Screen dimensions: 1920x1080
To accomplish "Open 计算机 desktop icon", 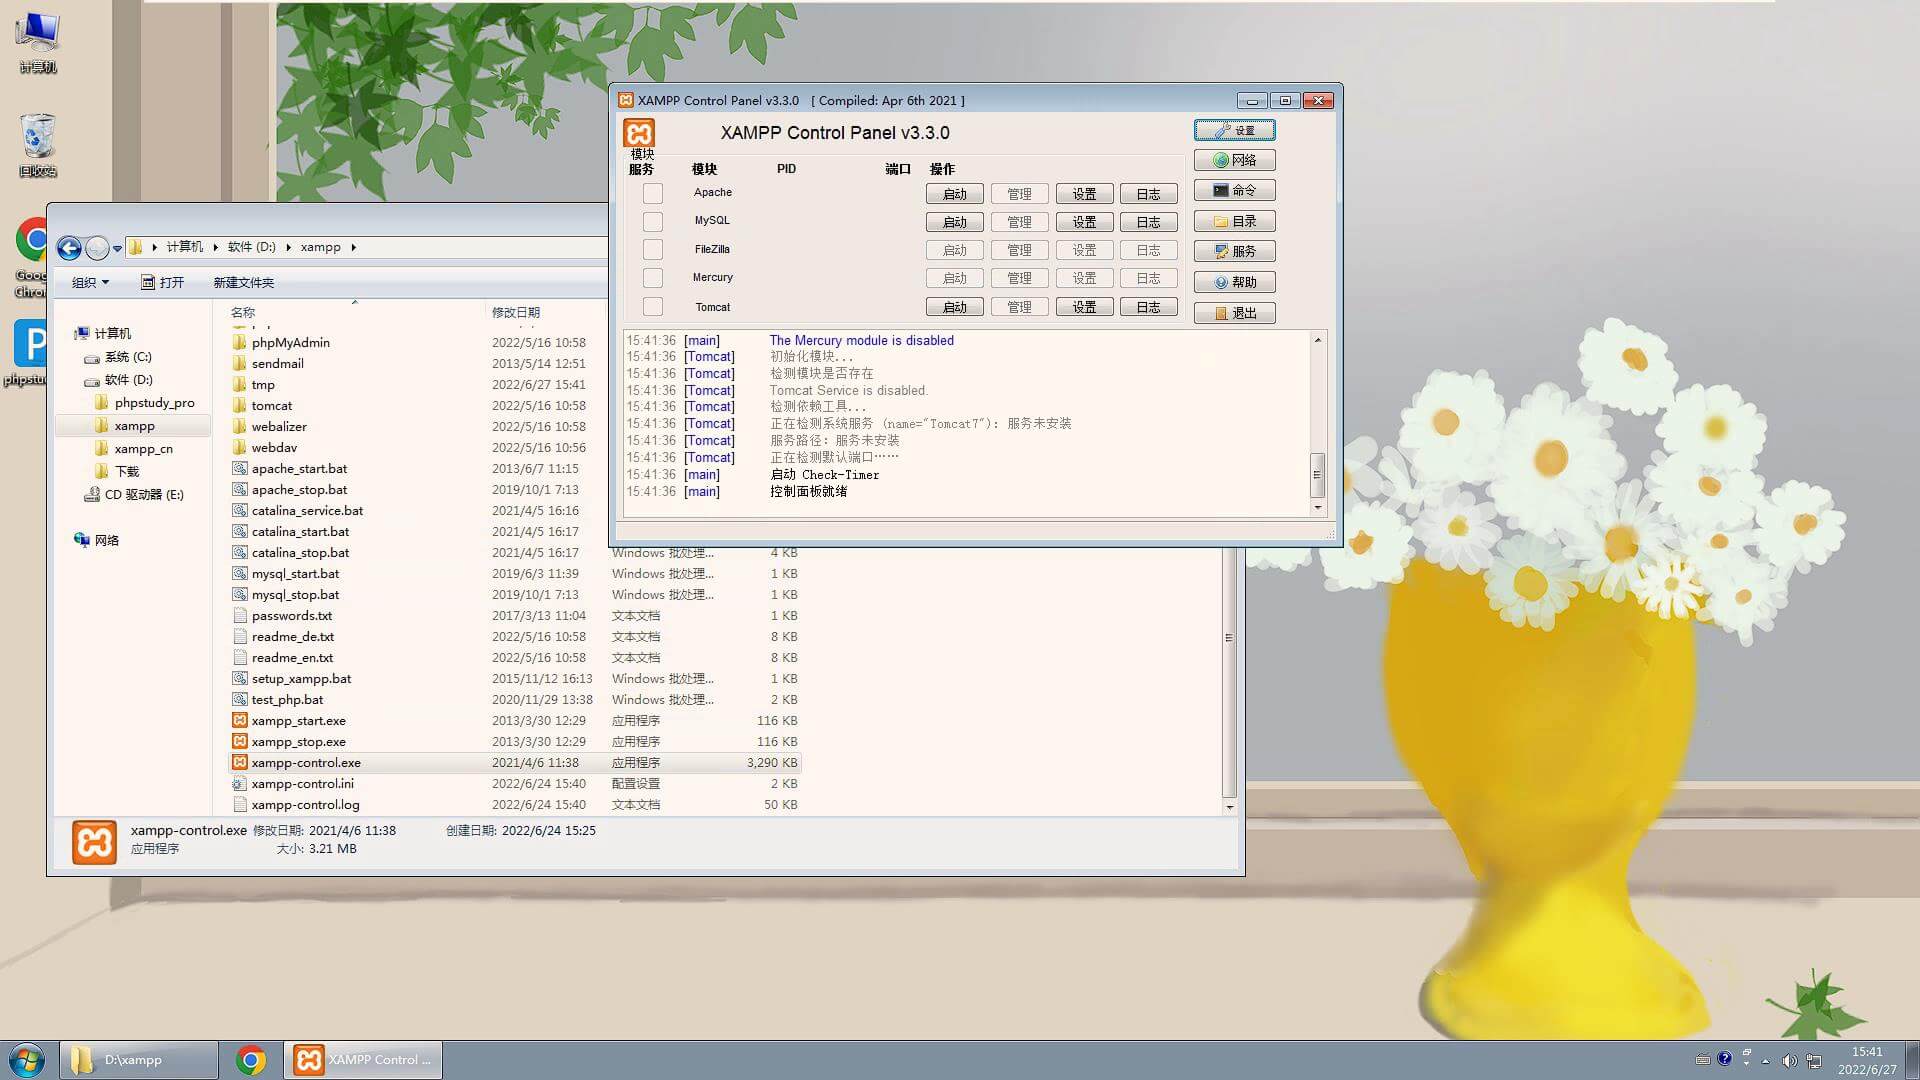I will click(37, 42).
